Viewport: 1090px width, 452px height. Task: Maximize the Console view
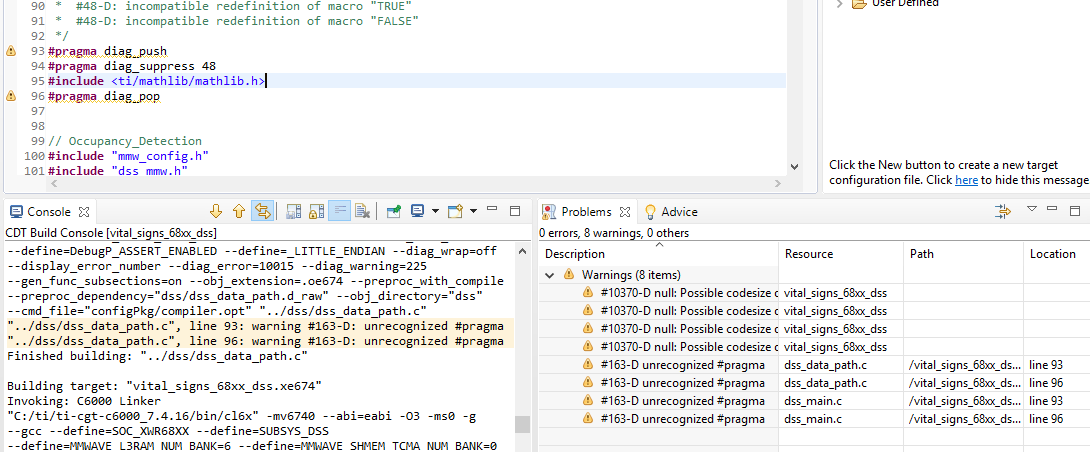[x=515, y=211]
